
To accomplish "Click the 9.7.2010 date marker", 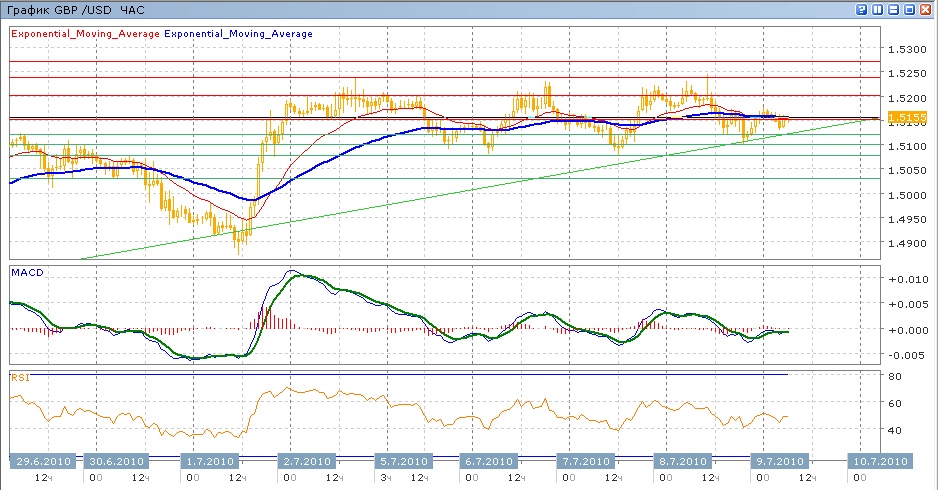I will (x=777, y=462).
